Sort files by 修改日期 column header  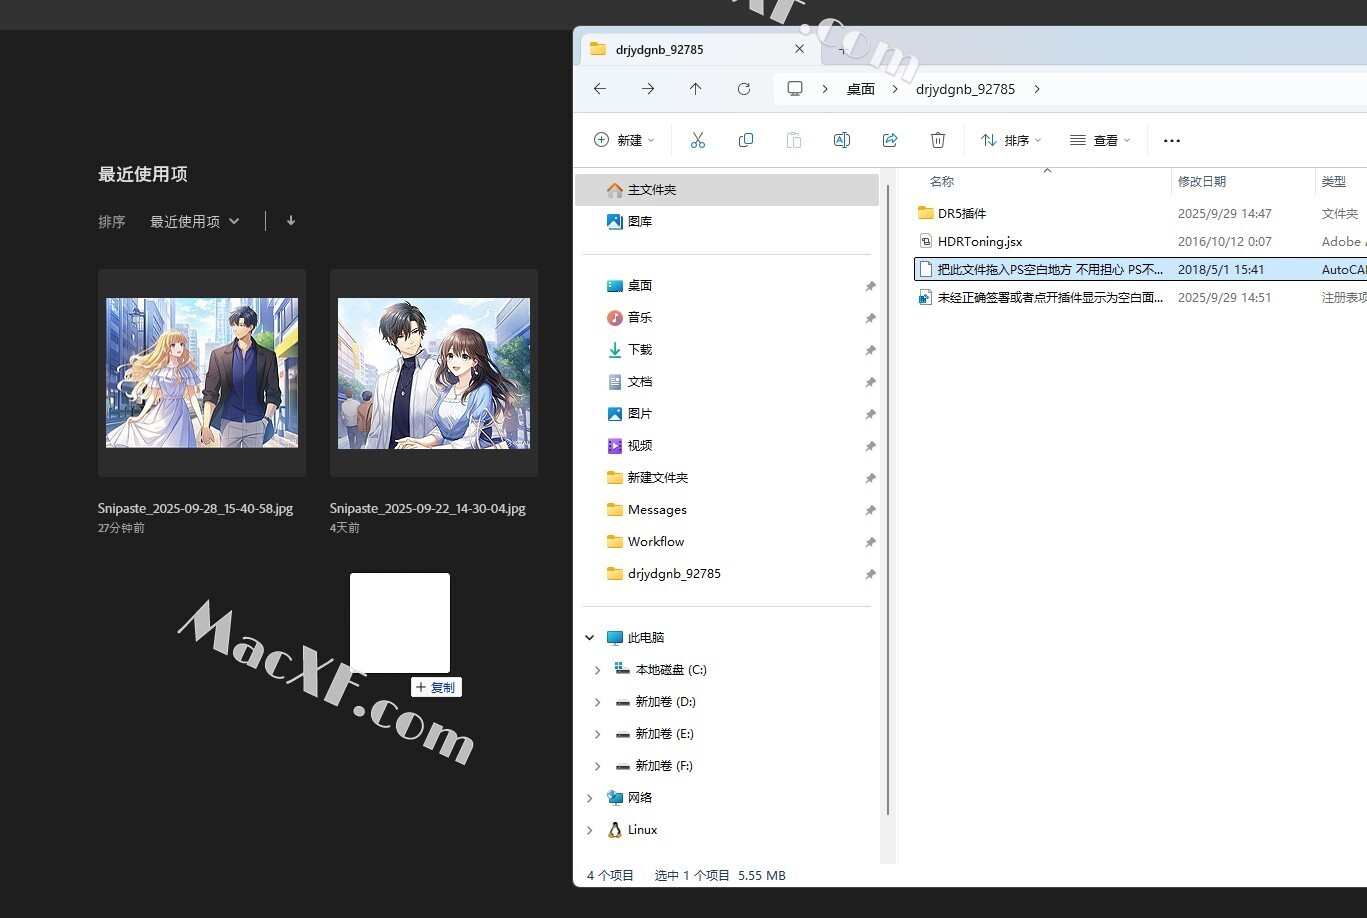tap(1202, 182)
